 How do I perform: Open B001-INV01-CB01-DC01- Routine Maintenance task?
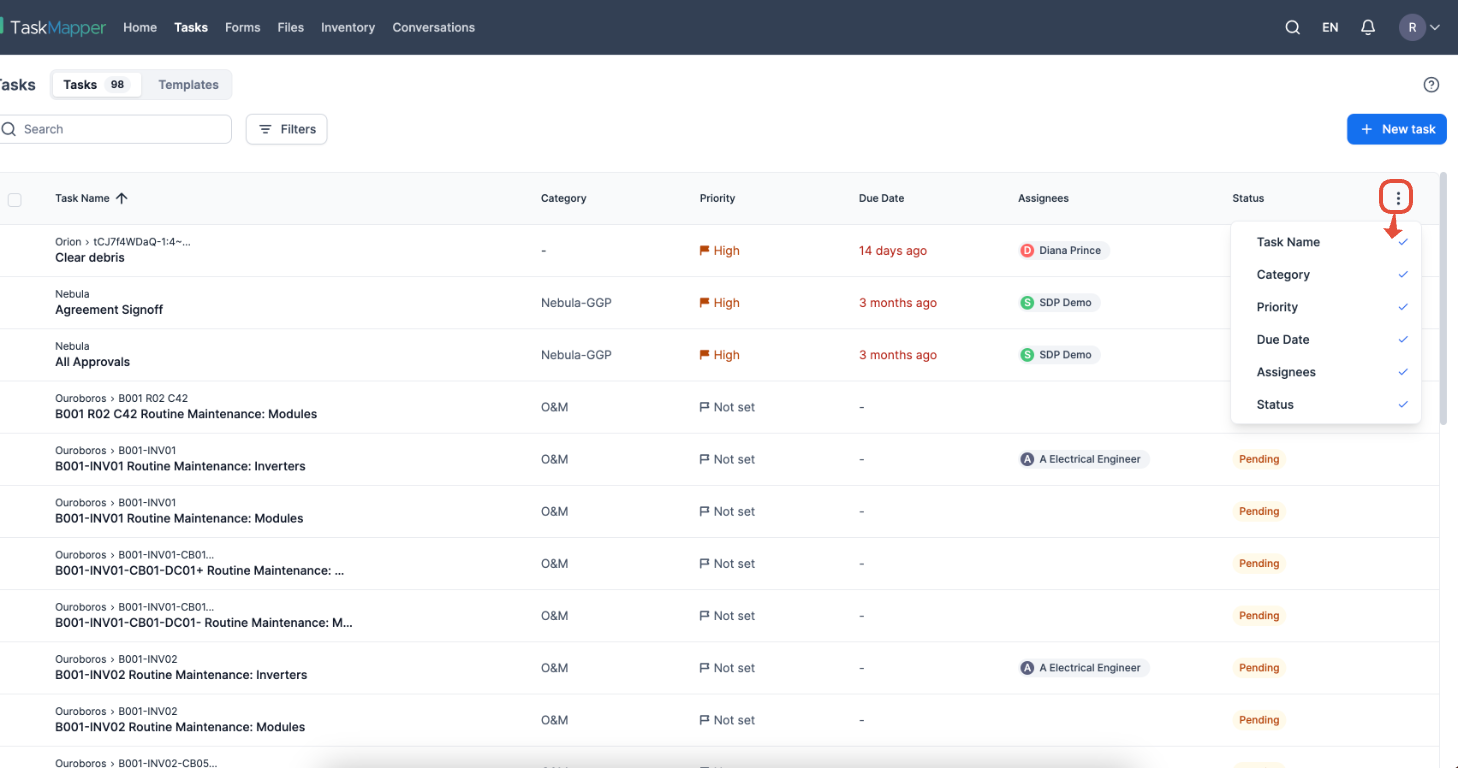[203, 623]
